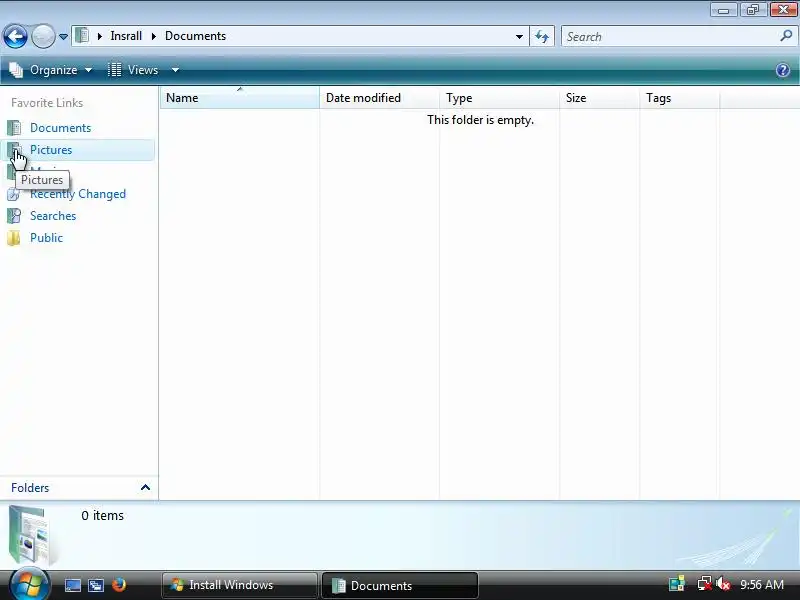
Task: Expand the Folders pane chevron
Action: pos(145,488)
